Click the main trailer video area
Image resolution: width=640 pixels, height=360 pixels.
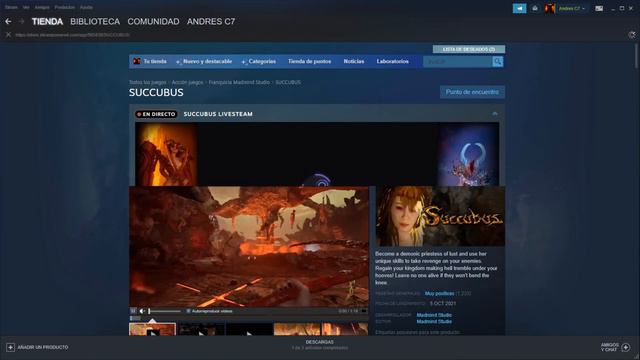249,247
